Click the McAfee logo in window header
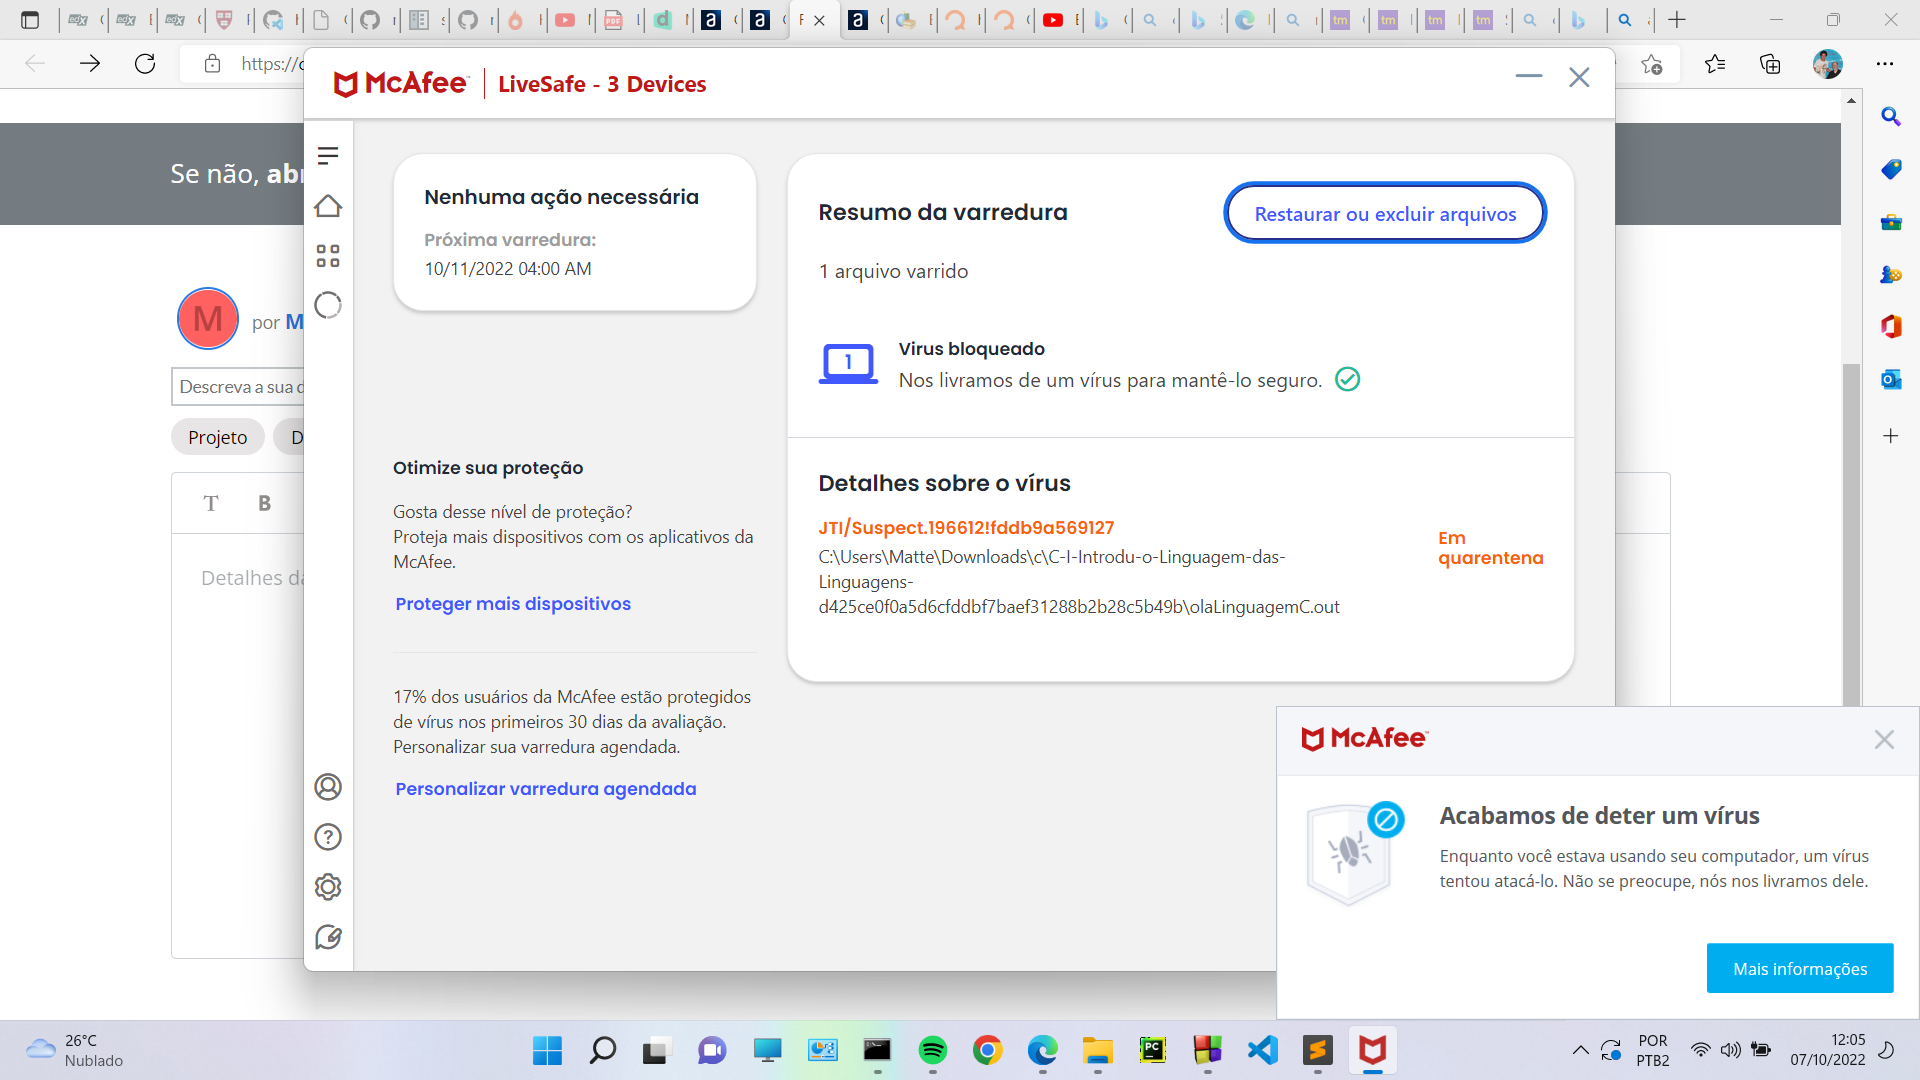 [400, 84]
